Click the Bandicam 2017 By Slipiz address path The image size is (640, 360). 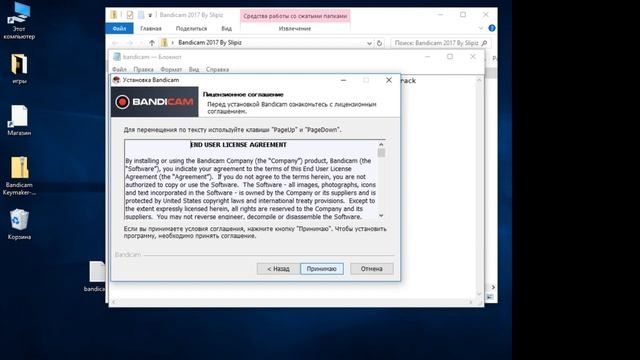(210, 43)
